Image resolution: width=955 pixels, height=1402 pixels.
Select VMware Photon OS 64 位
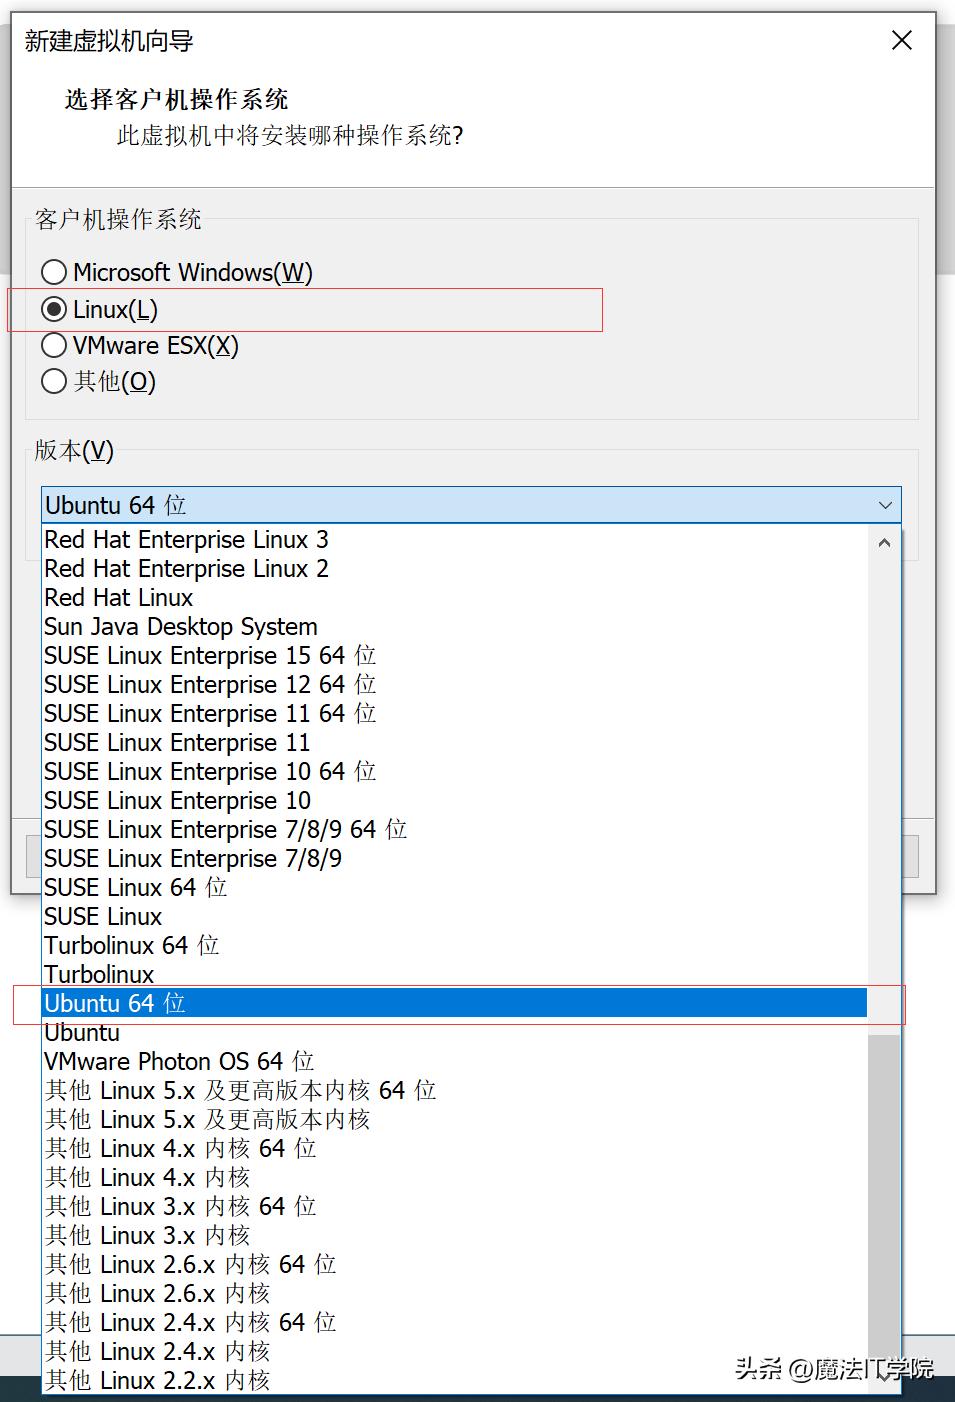coord(179,1062)
